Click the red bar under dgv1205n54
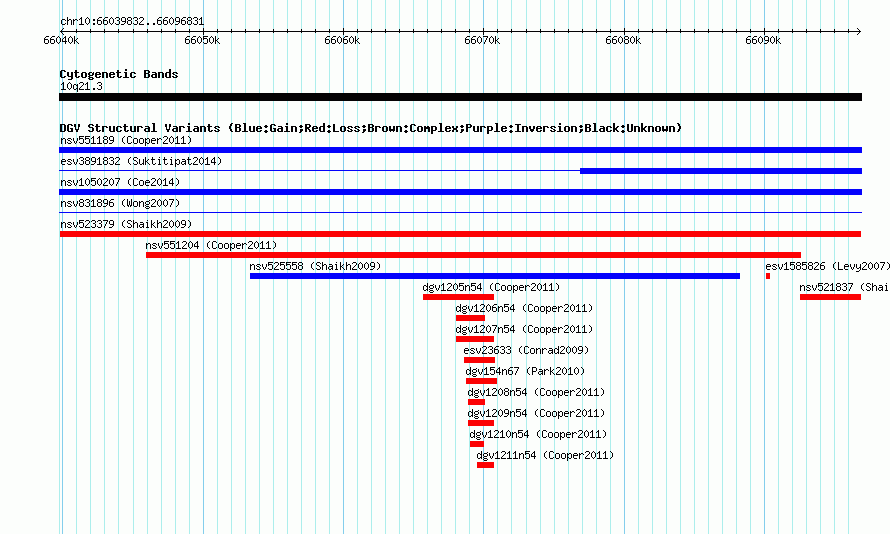This screenshot has height=534, width=890. pyautogui.click(x=458, y=297)
